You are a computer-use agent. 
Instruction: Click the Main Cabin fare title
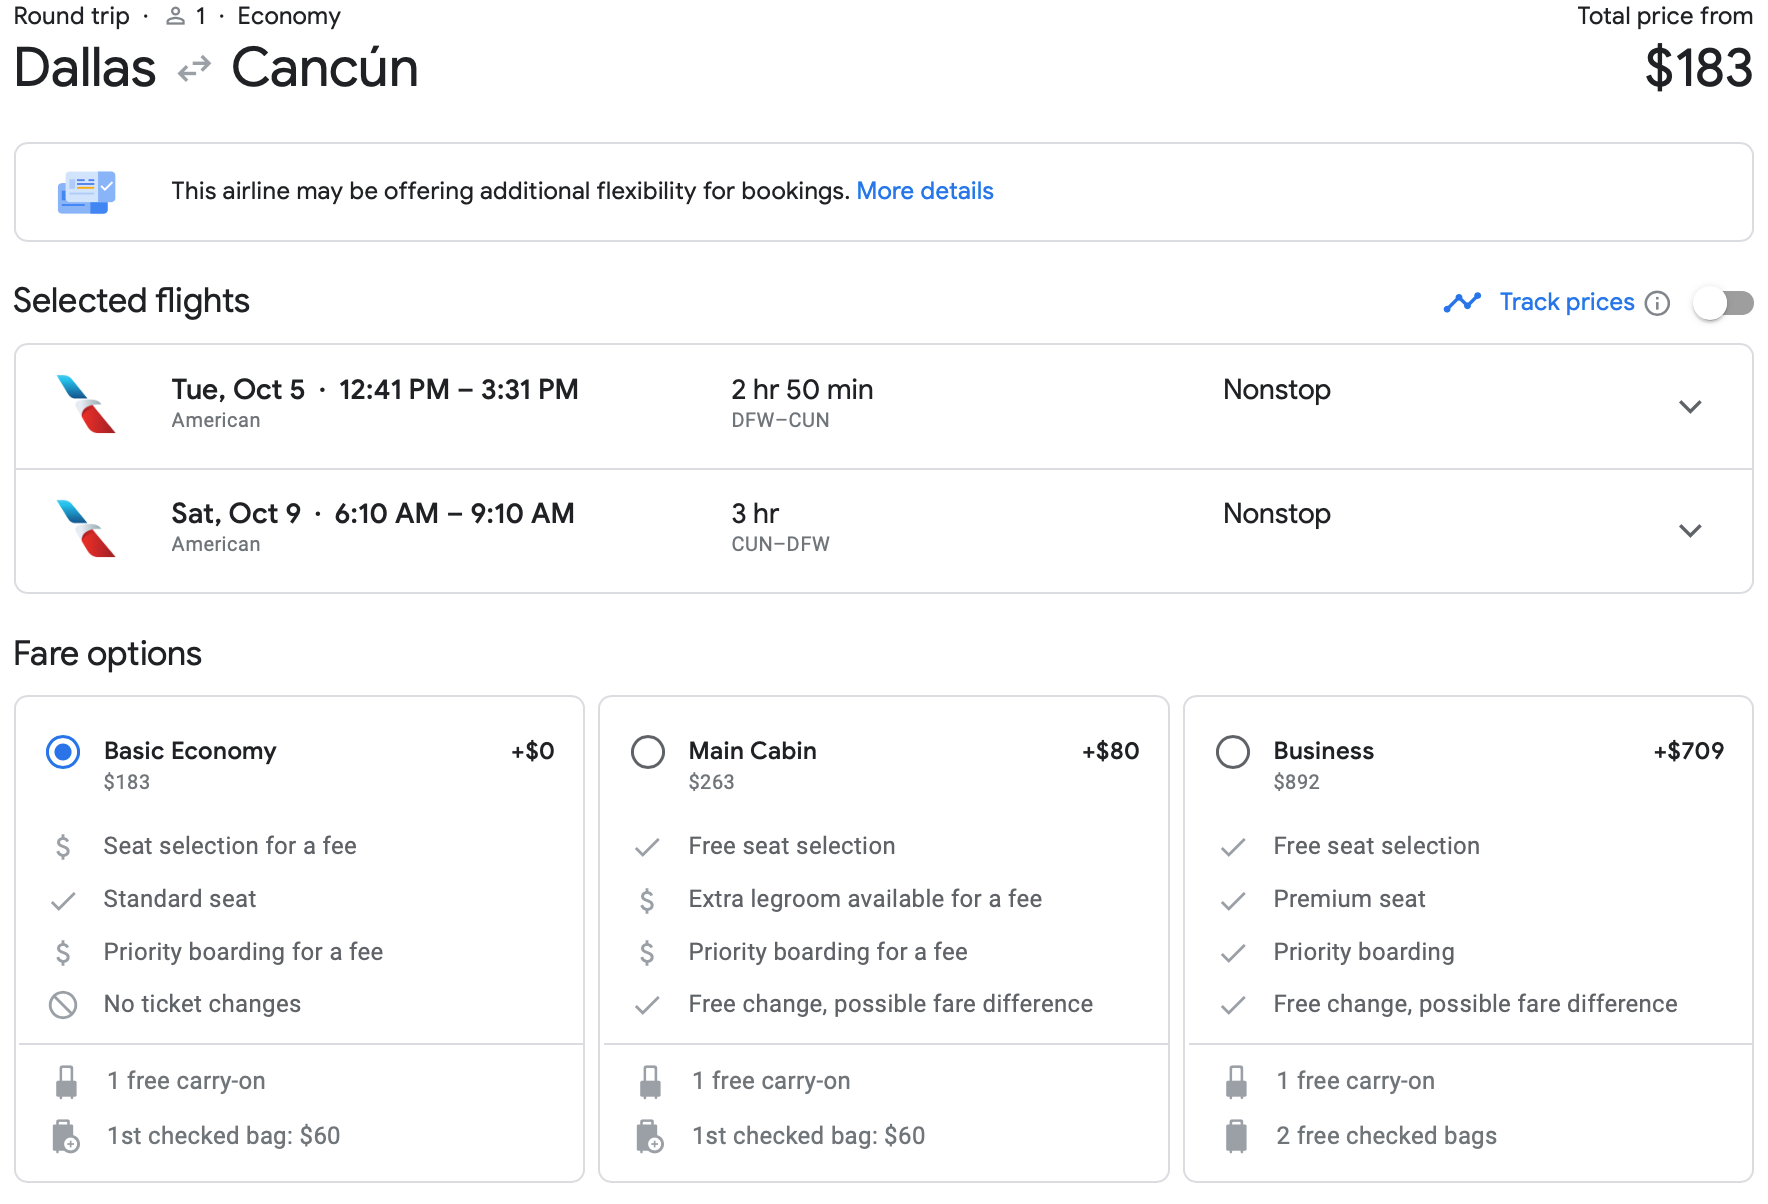point(753,751)
